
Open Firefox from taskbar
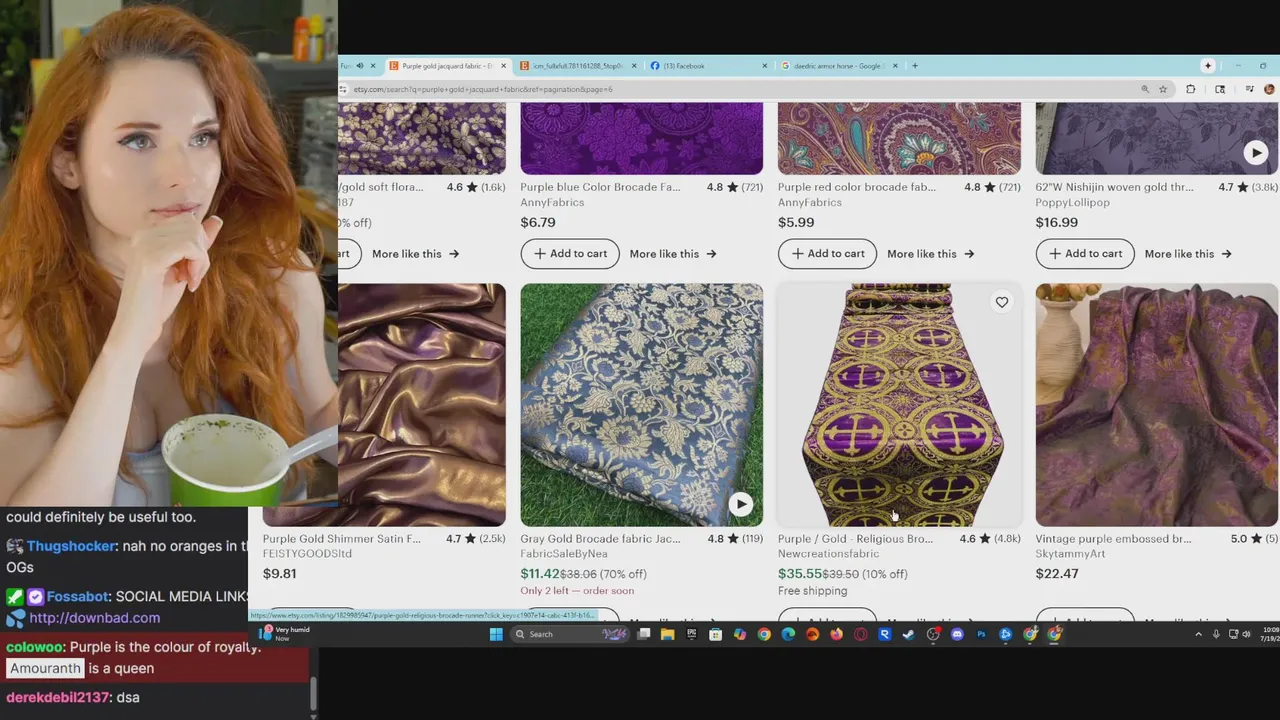pyautogui.click(x=836, y=634)
